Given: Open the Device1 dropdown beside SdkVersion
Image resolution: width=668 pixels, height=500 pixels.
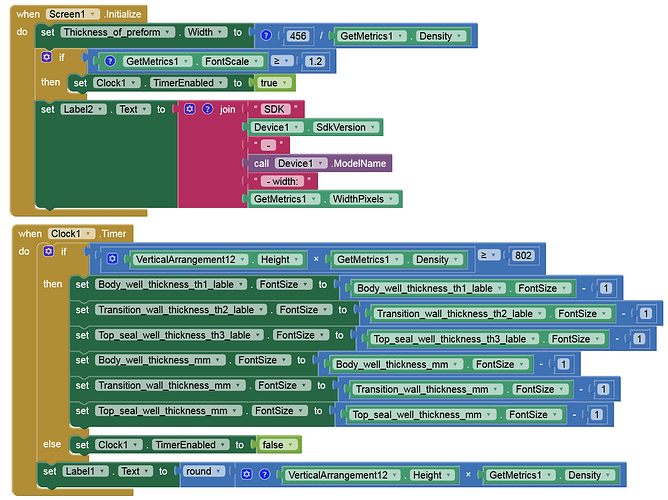Looking at the screenshot, I should tap(277, 127).
